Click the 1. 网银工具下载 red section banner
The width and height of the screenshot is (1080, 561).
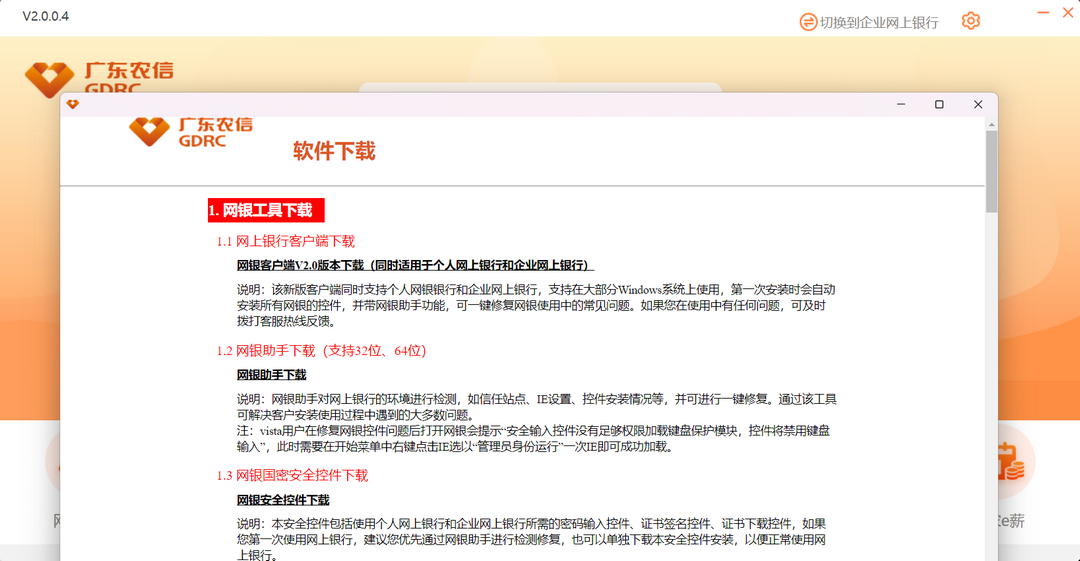[x=266, y=210]
